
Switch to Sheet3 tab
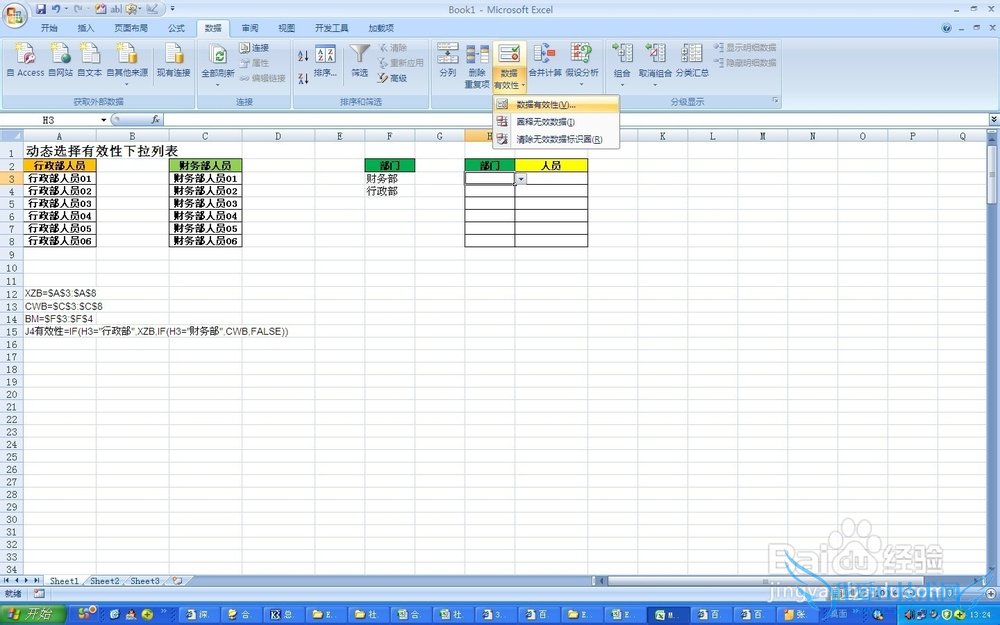pos(145,581)
